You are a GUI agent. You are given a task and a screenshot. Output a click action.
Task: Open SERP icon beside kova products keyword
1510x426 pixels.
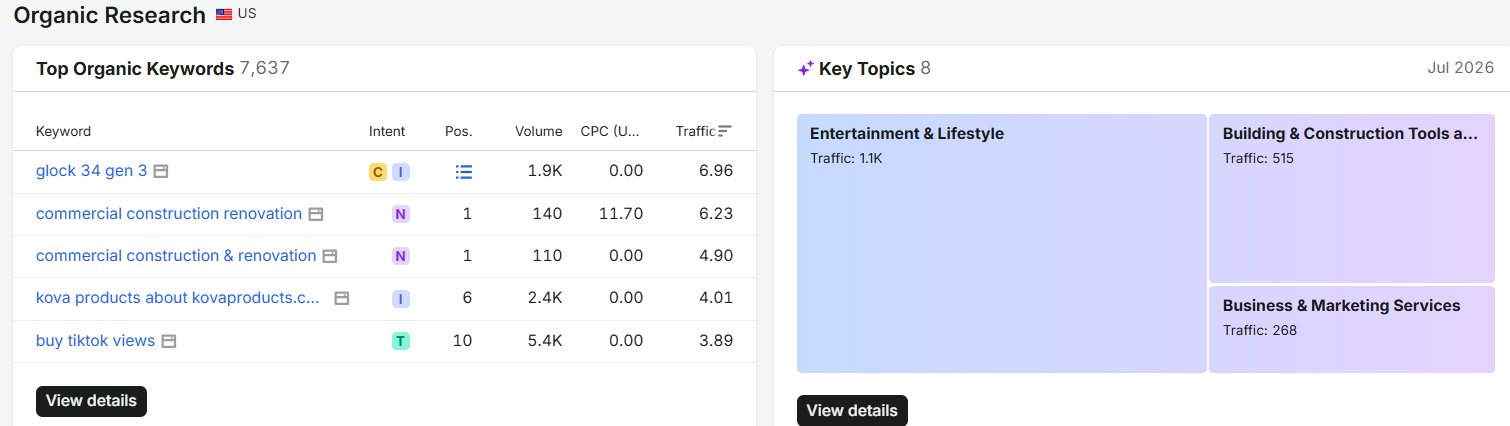pos(342,298)
